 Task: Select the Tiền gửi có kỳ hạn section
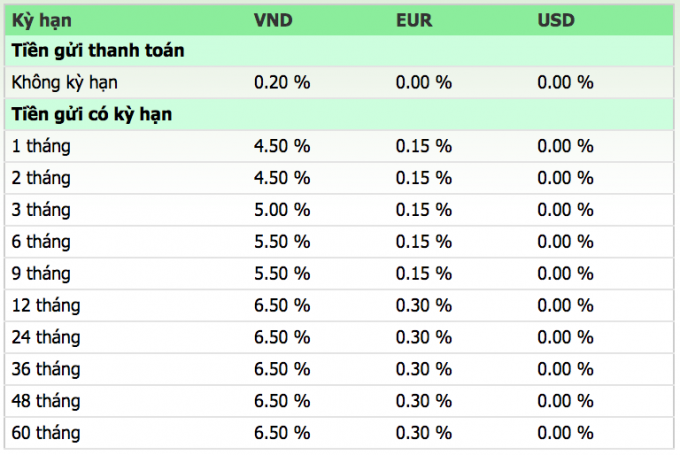click(x=92, y=114)
